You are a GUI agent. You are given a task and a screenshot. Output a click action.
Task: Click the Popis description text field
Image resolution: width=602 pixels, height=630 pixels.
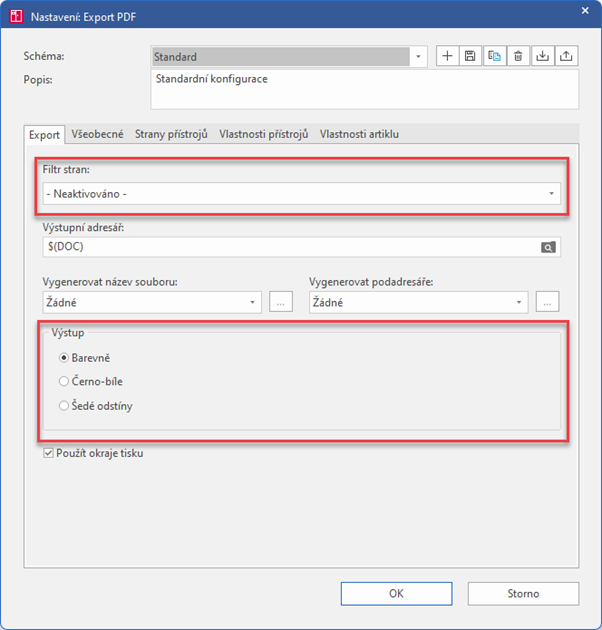pos(364,88)
